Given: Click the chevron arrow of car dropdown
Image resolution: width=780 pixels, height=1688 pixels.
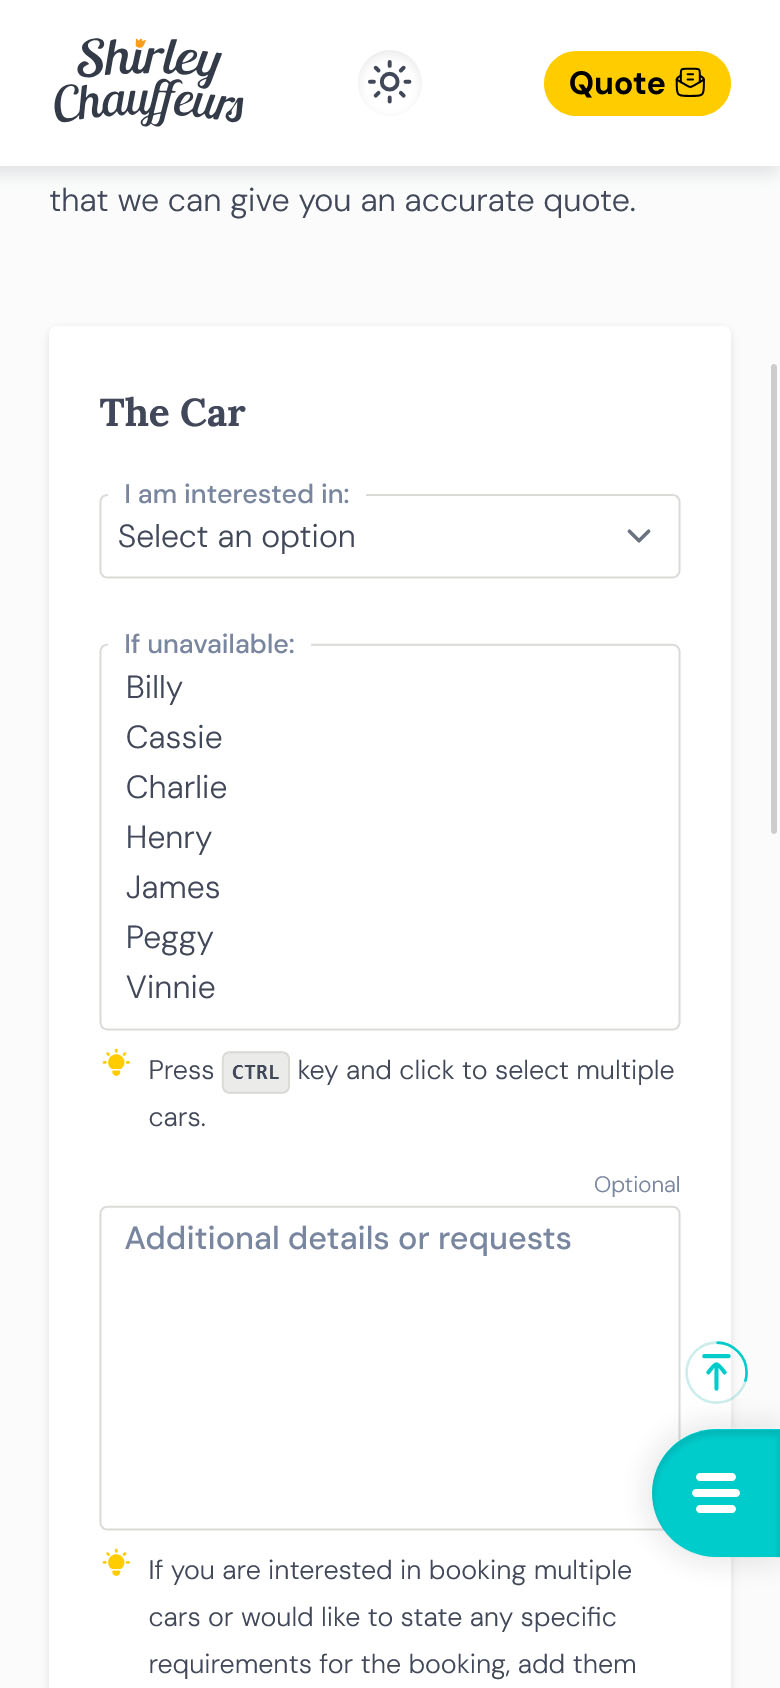Looking at the screenshot, I should pyautogui.click(x=639, y=537).
